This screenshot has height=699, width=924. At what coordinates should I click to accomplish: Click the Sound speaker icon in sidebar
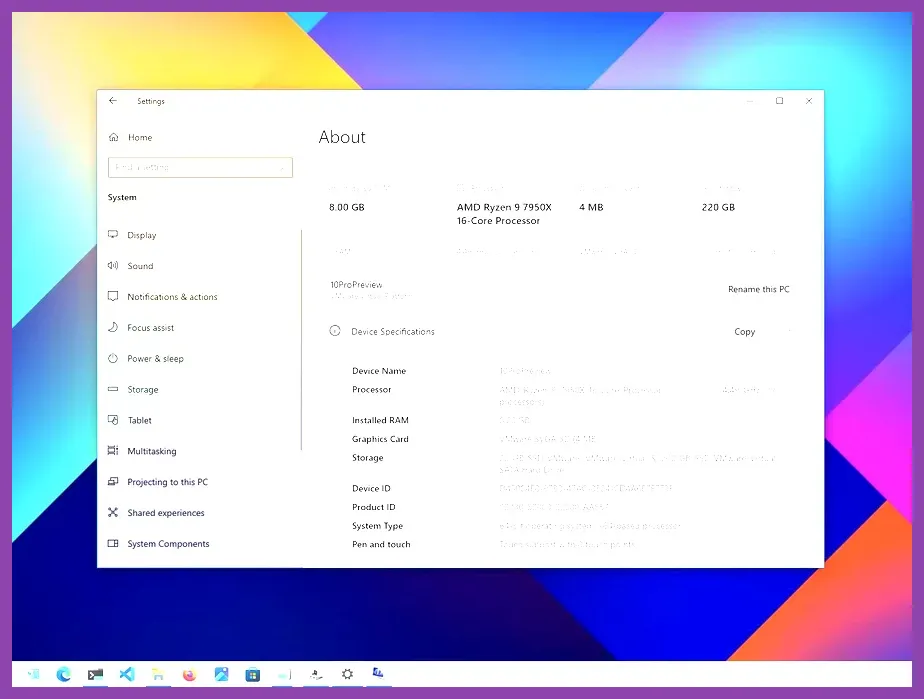click(x=113, y=265)
